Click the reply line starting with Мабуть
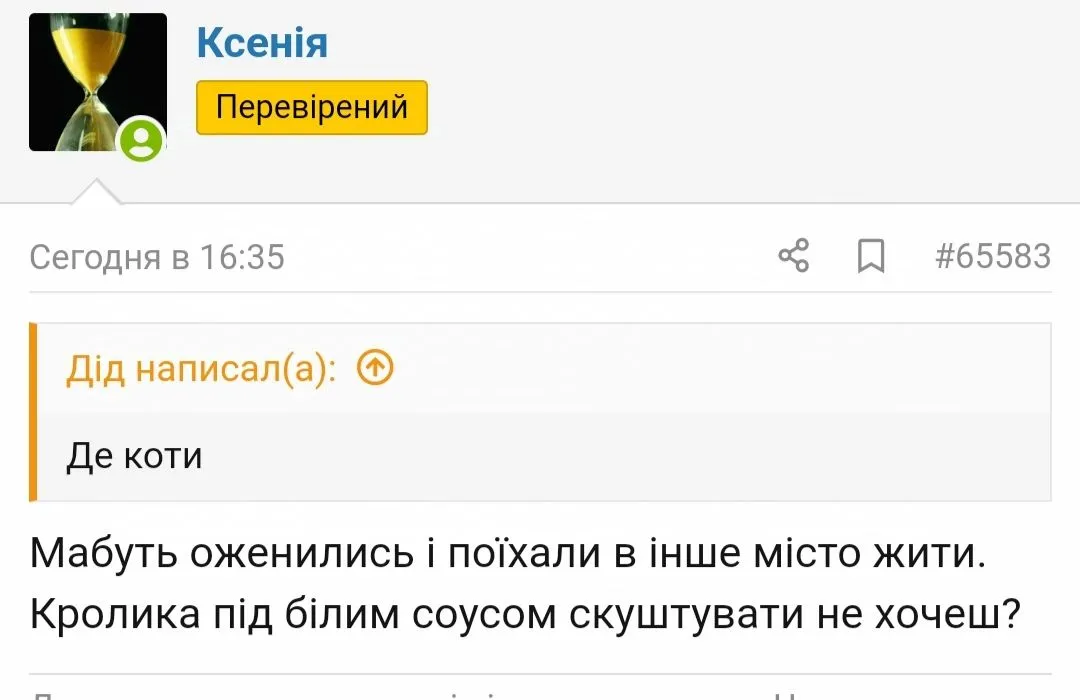Screen dimensions: 1080x700 click(508, 553)
